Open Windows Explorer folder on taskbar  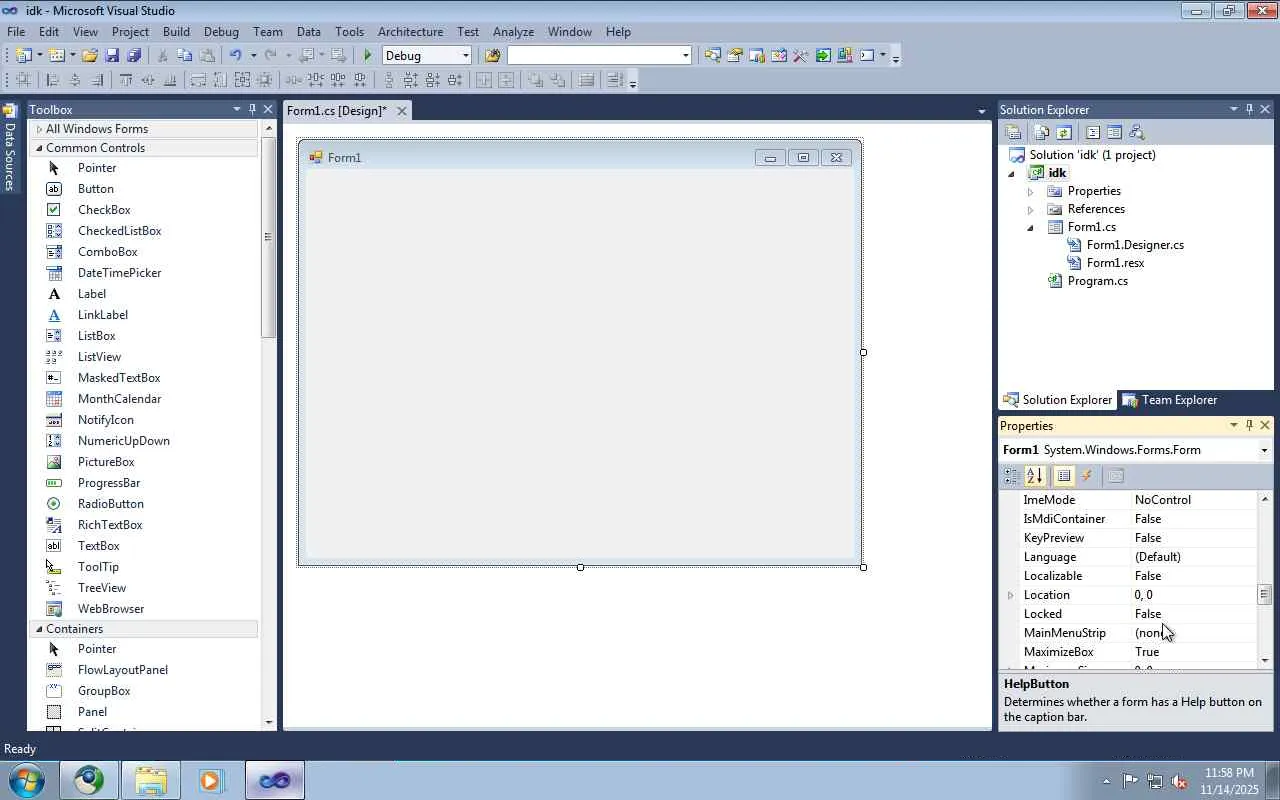pos(150,780)
